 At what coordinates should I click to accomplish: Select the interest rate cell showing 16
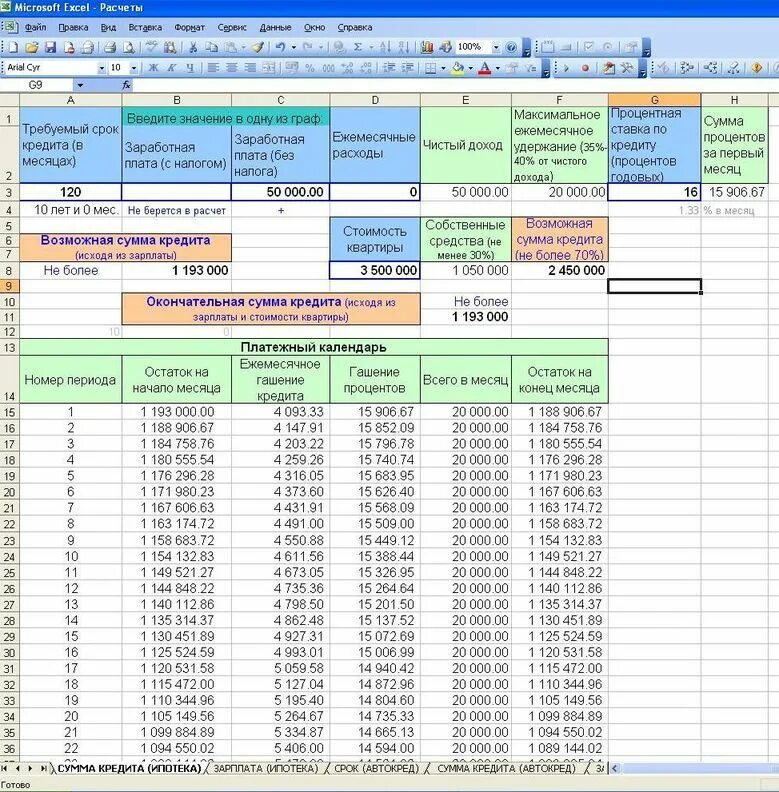[654, 192]
